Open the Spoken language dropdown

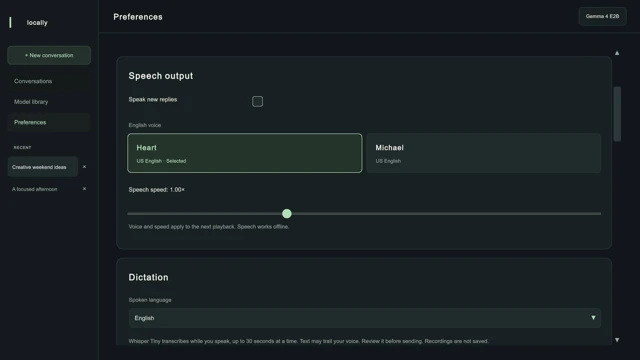click(364, 318)
